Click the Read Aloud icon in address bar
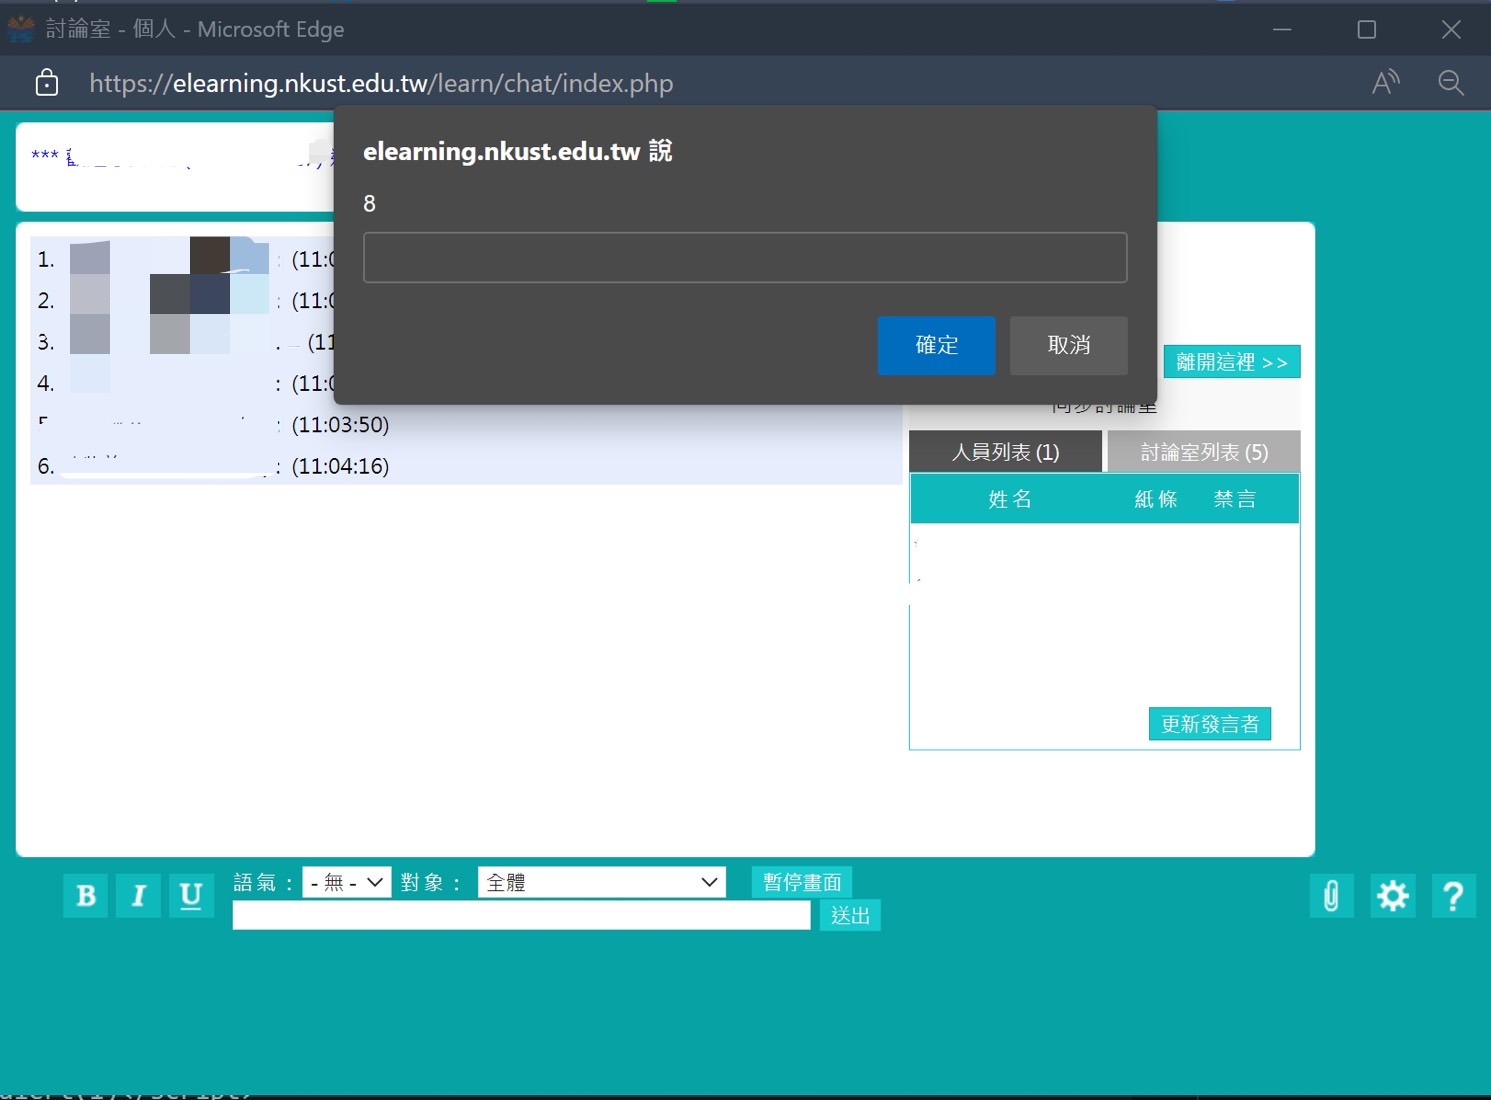The width and height of the screenshot is (1491, 1100). [1385, 83]
